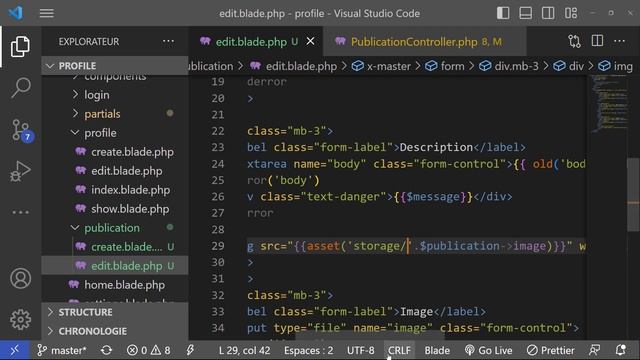
Task: Click L 29, col 42 cursor position
Action: tap(244, 350)
